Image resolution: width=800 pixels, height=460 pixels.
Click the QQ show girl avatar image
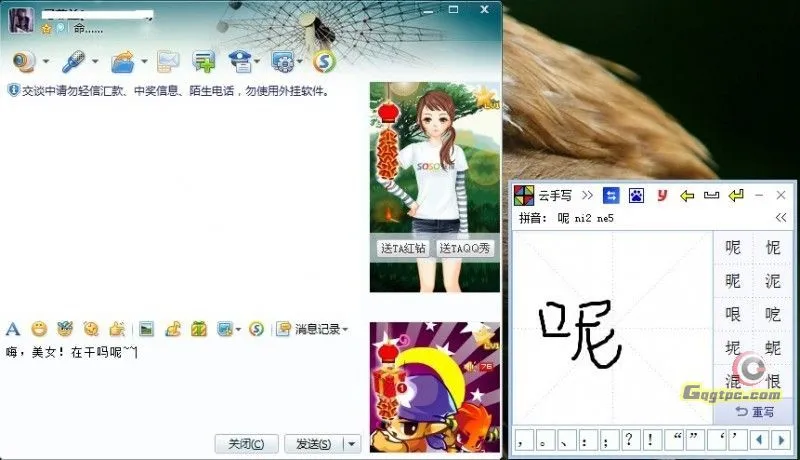(x=435, y=187)
